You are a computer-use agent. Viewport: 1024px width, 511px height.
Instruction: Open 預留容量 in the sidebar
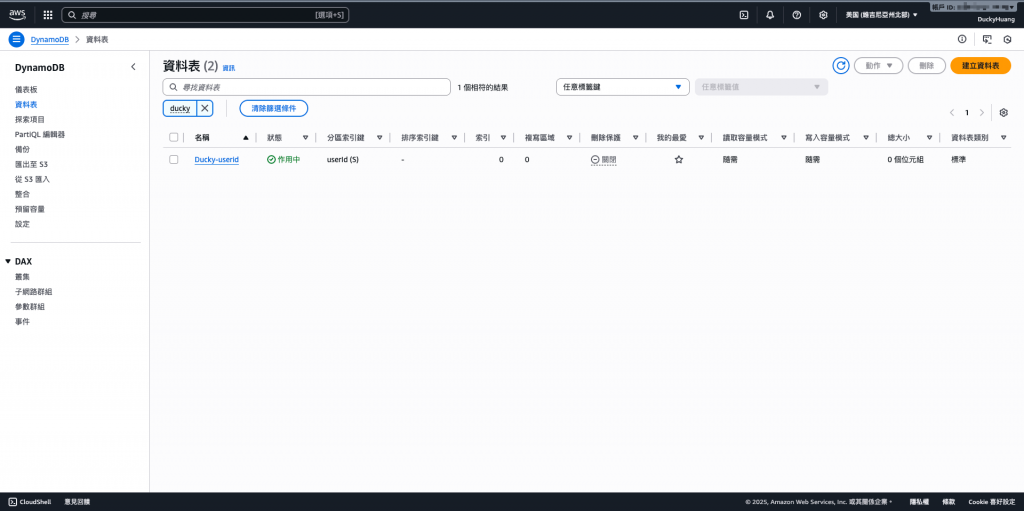click(30, 209)
